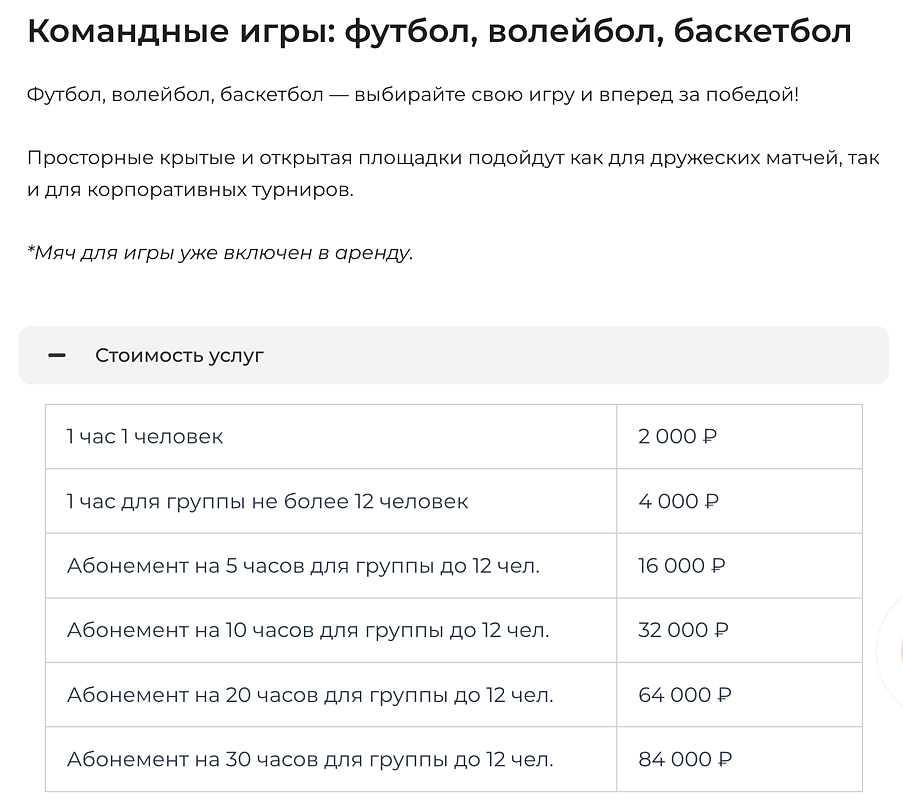
Task: Select the '1 час 1 человек' row
Action: pos(145,437)
